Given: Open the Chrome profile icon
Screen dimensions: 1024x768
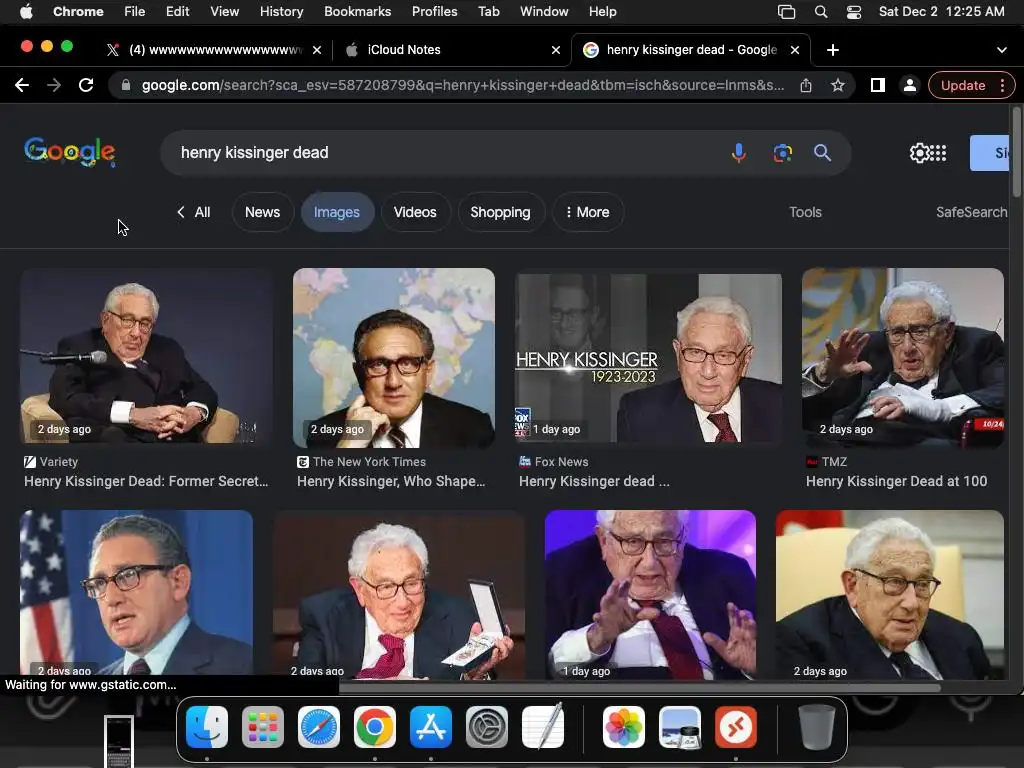Looking at the screenshot, I should 909,85.
